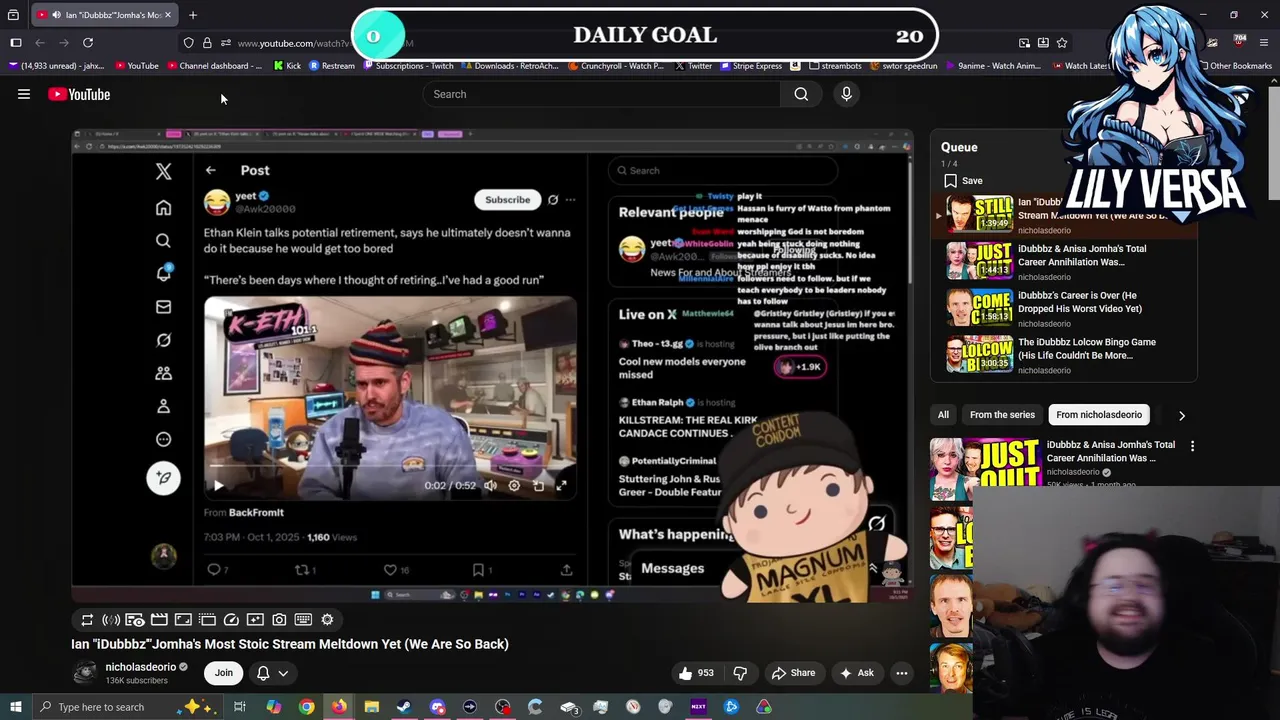Open the Subscriptions - Twitch bookmark

[x=409, y=66]
